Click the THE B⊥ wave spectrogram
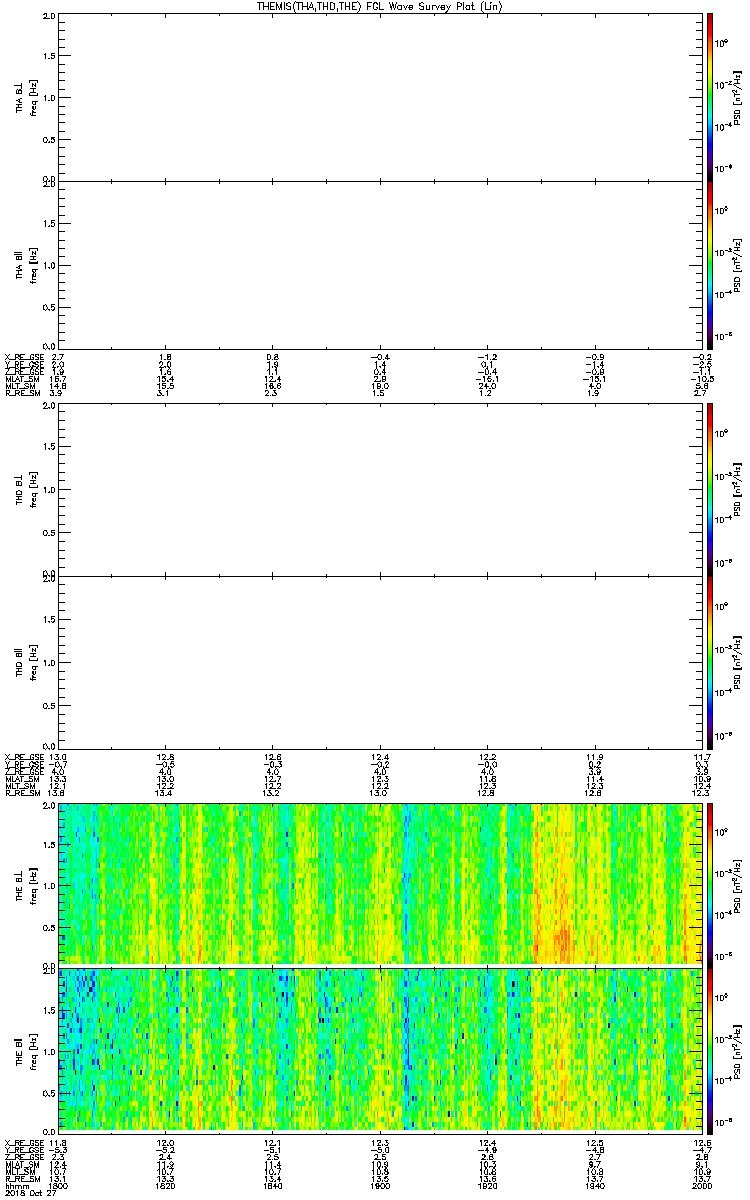 click(x=380, y=883)
